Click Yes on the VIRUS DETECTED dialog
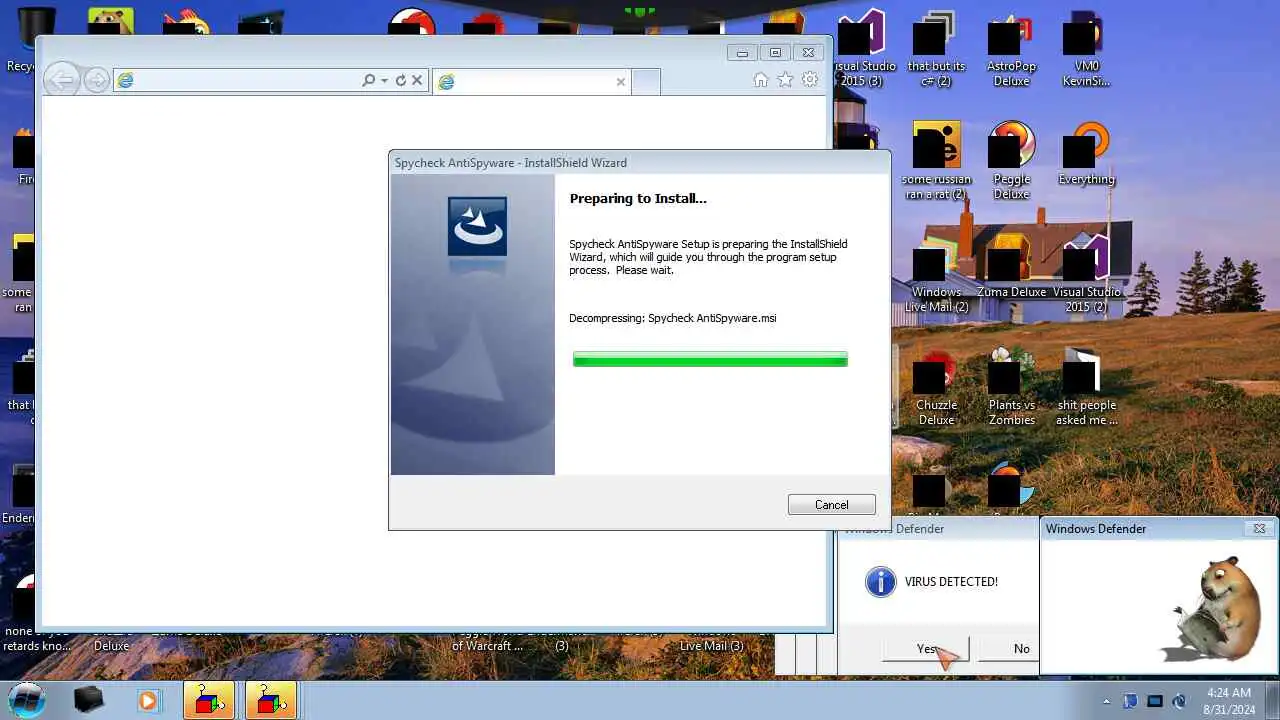 click(926, 649)
